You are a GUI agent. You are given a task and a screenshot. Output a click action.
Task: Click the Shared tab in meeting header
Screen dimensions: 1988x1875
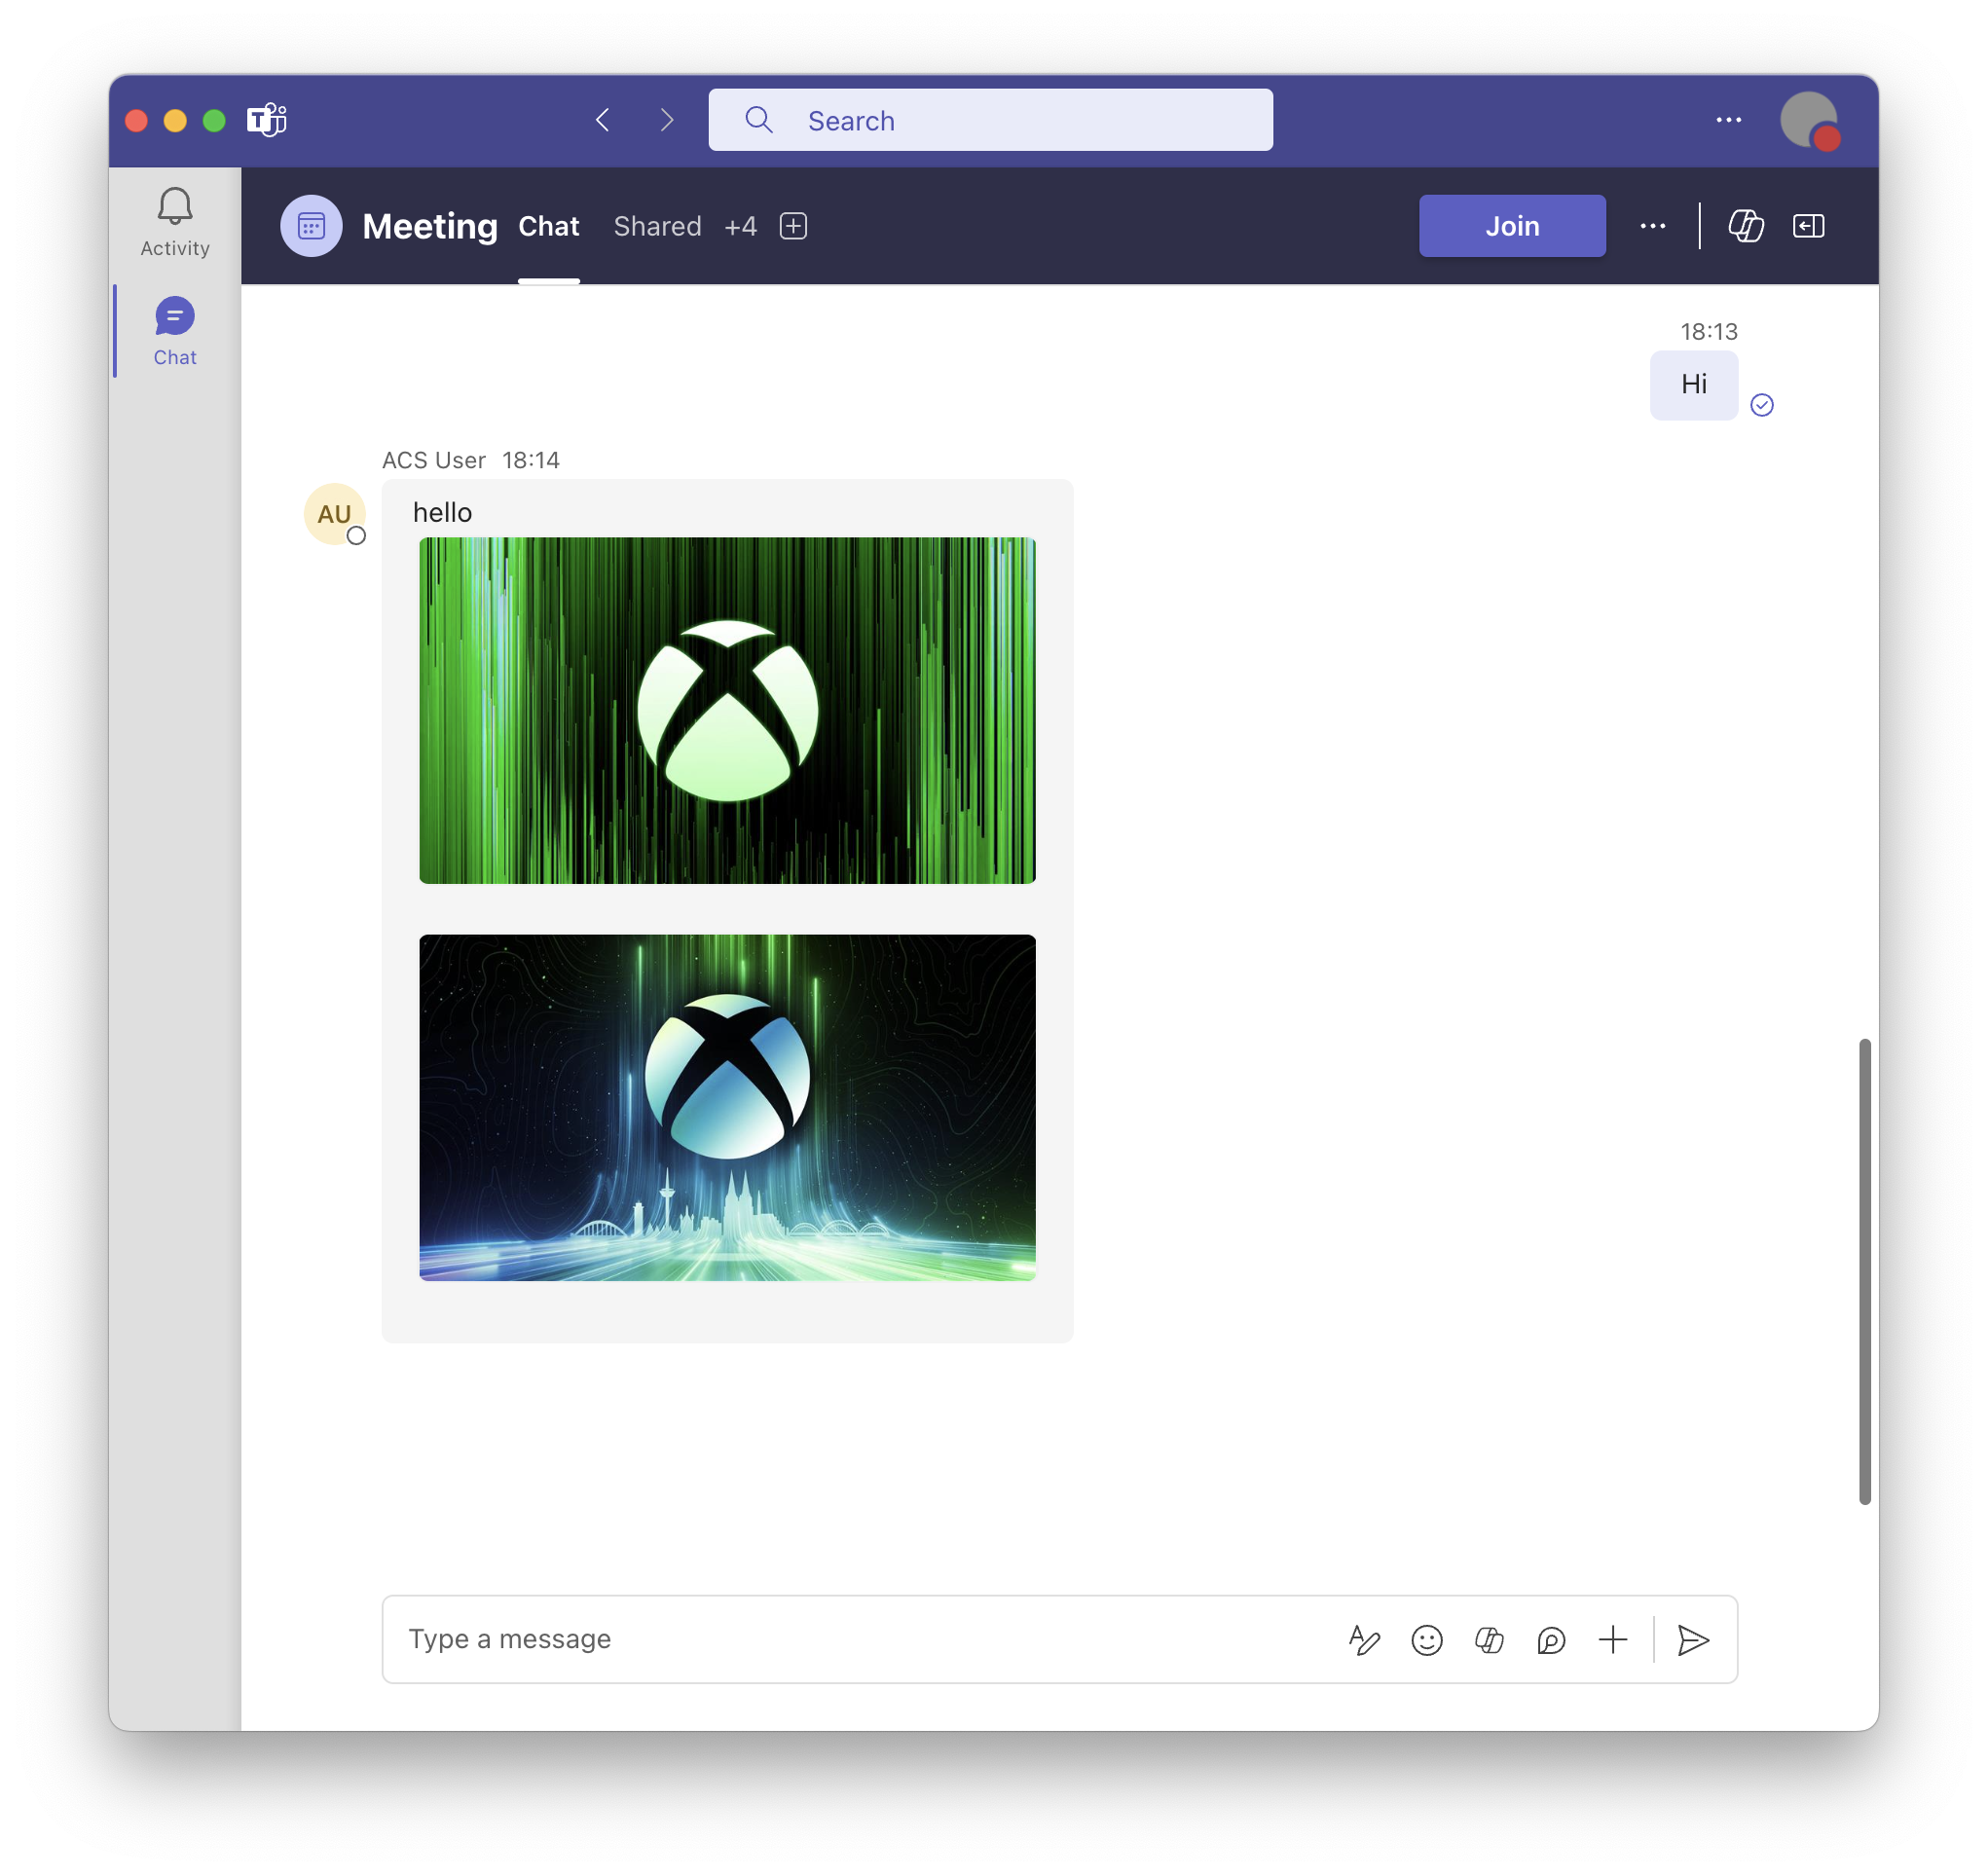pyautogui.click(x=657, y=226)
